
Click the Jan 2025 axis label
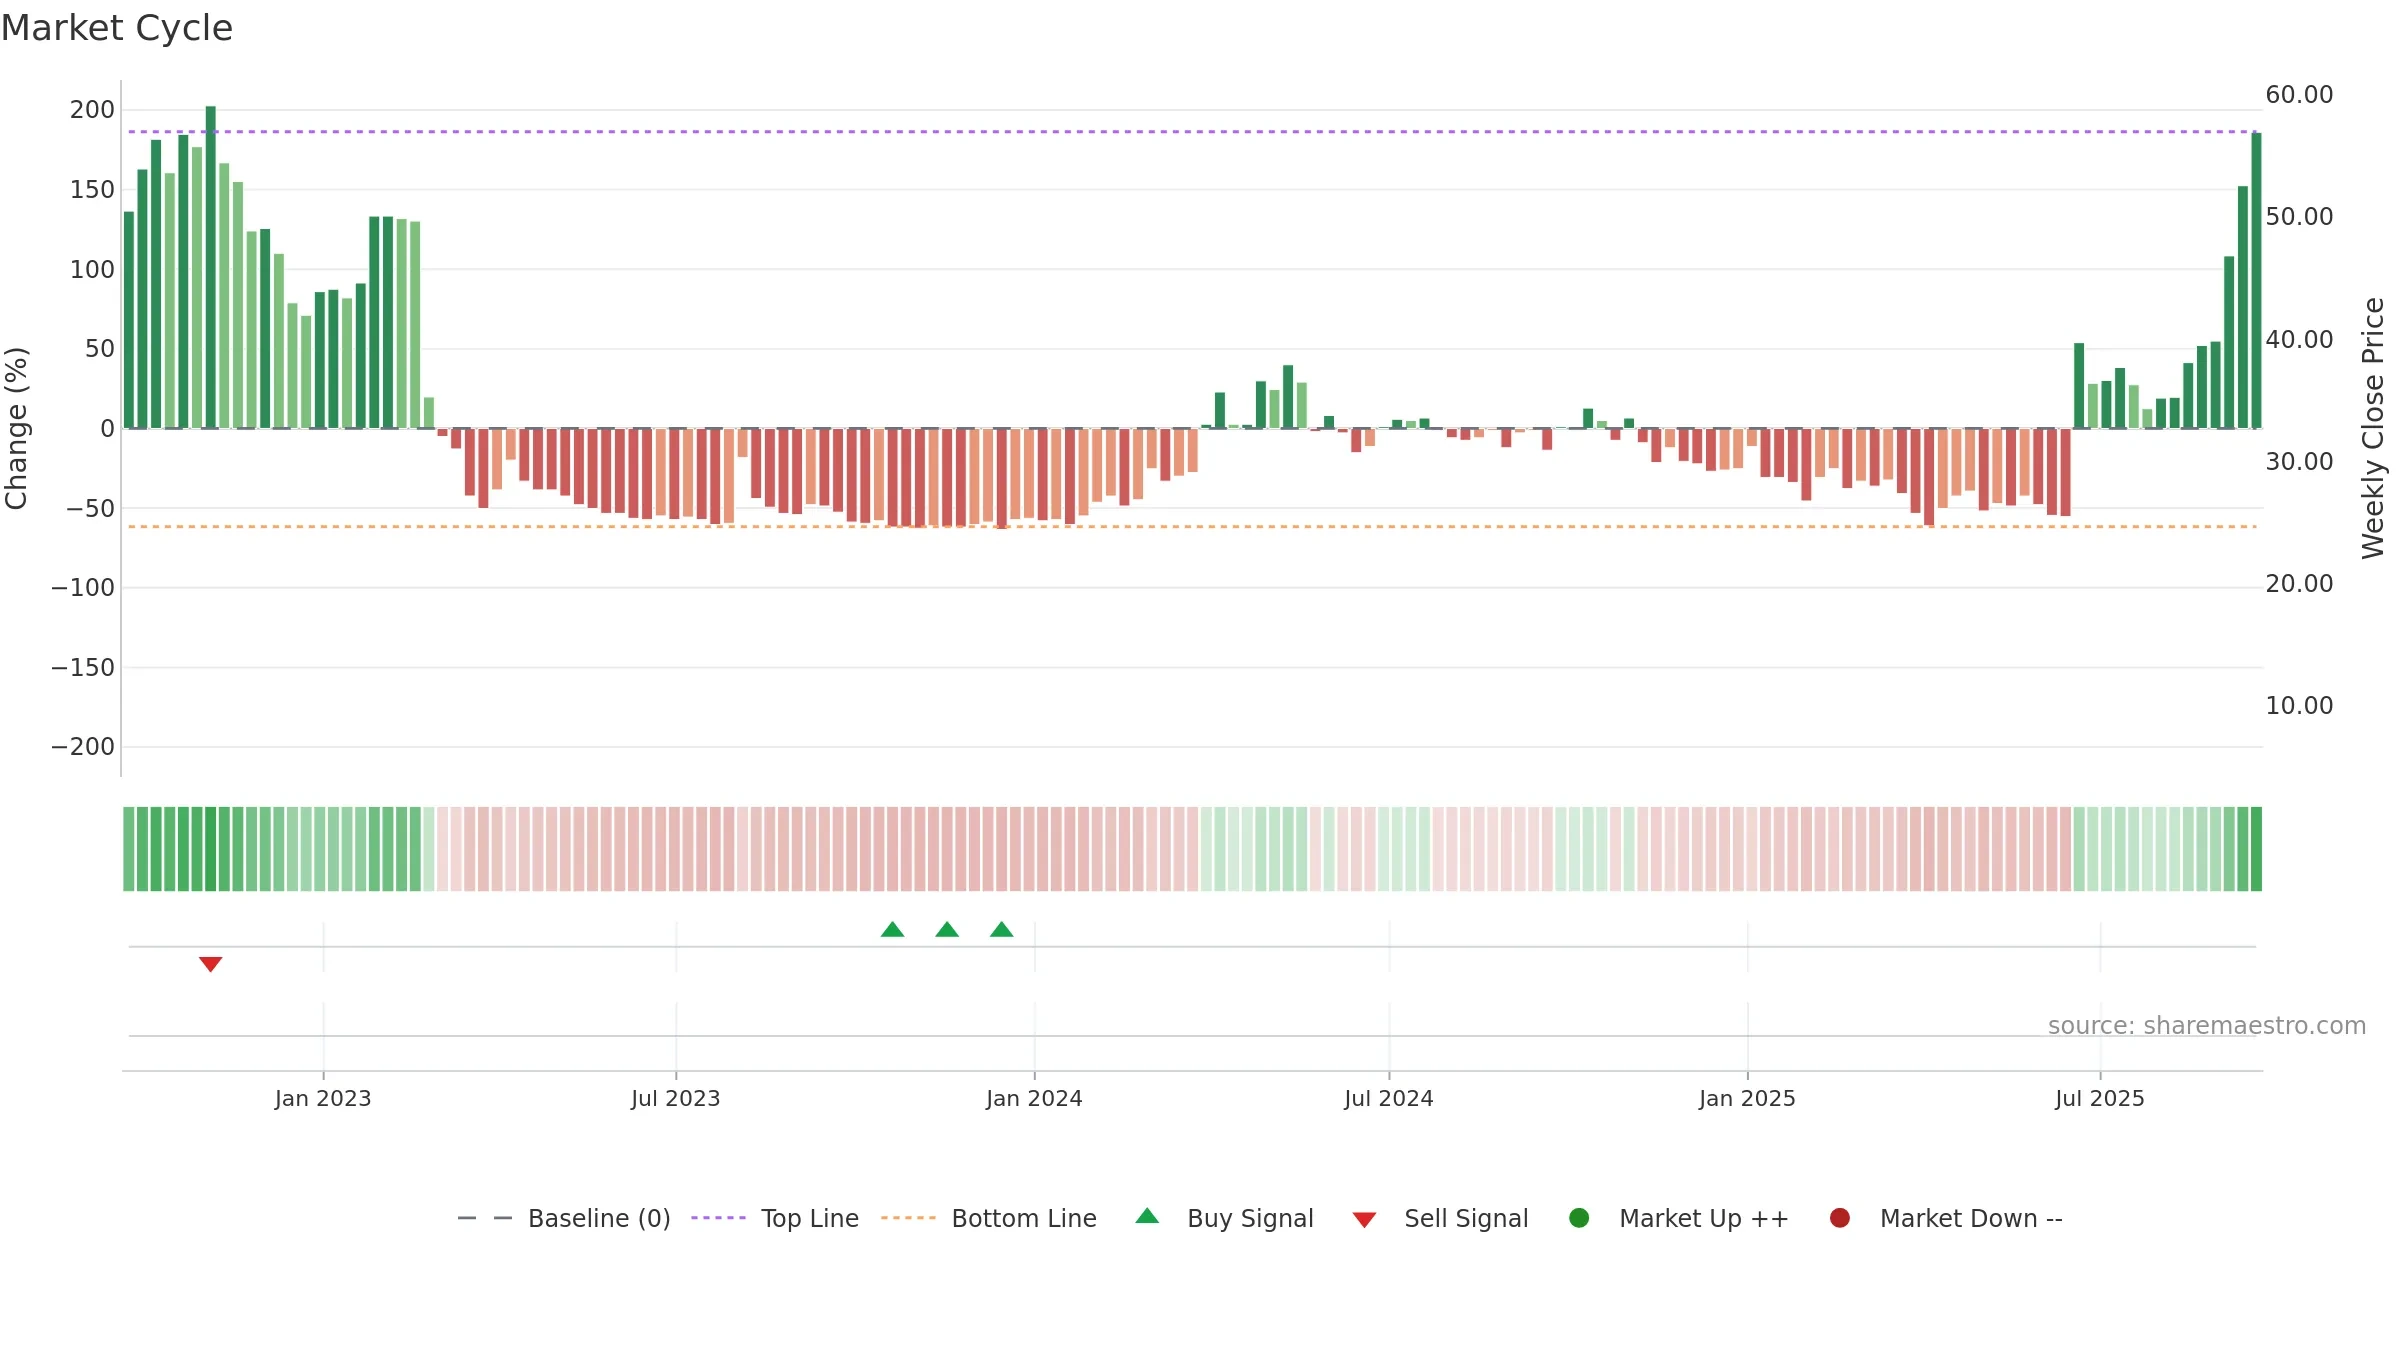point(1747,1098)
